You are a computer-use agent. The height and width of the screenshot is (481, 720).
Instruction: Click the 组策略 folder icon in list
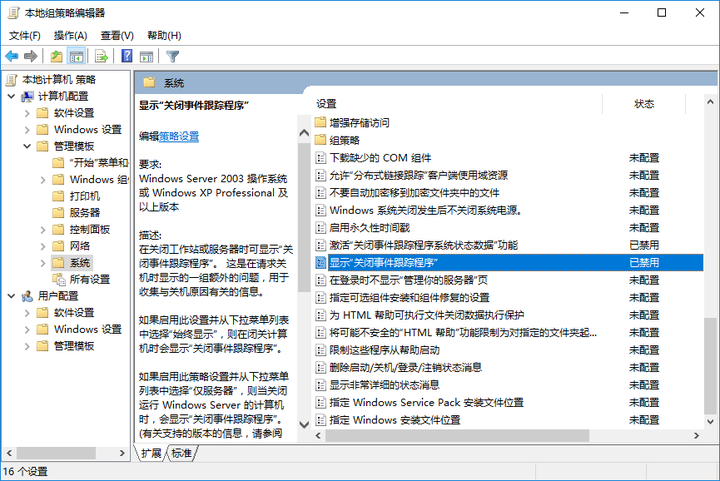coord(321,140)
